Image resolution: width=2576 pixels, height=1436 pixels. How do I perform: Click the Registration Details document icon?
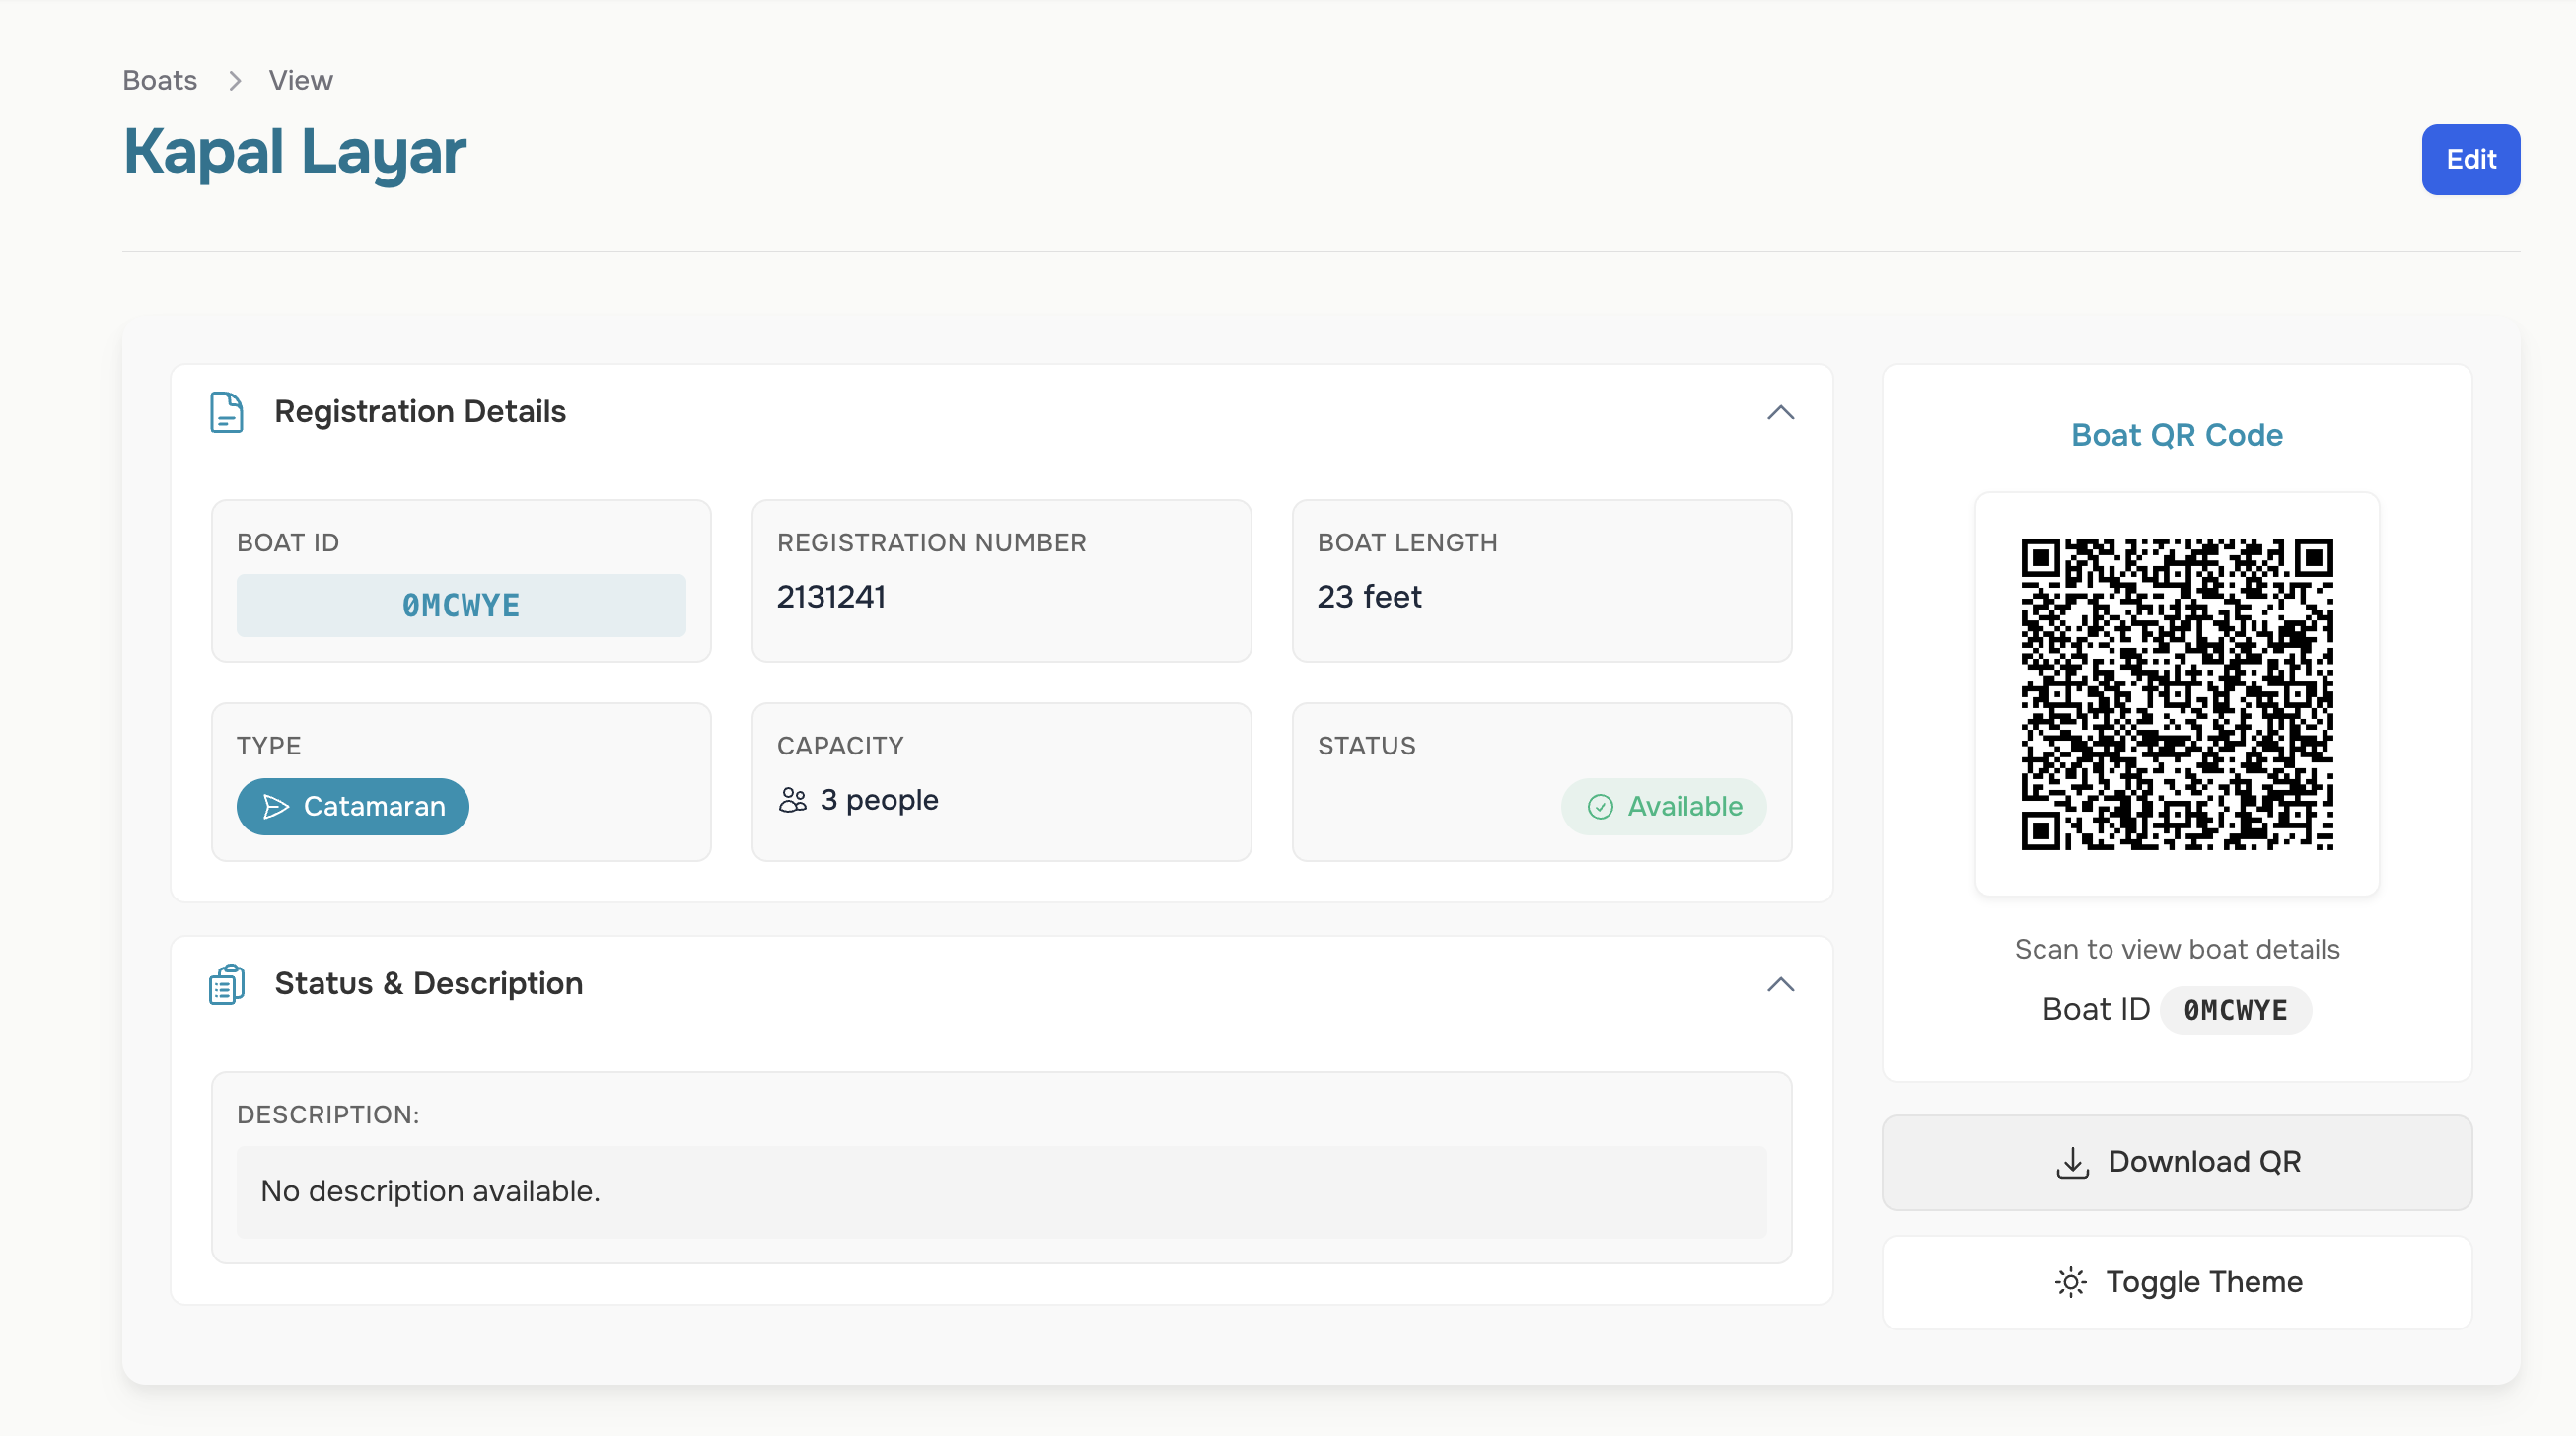pos(227,412)
